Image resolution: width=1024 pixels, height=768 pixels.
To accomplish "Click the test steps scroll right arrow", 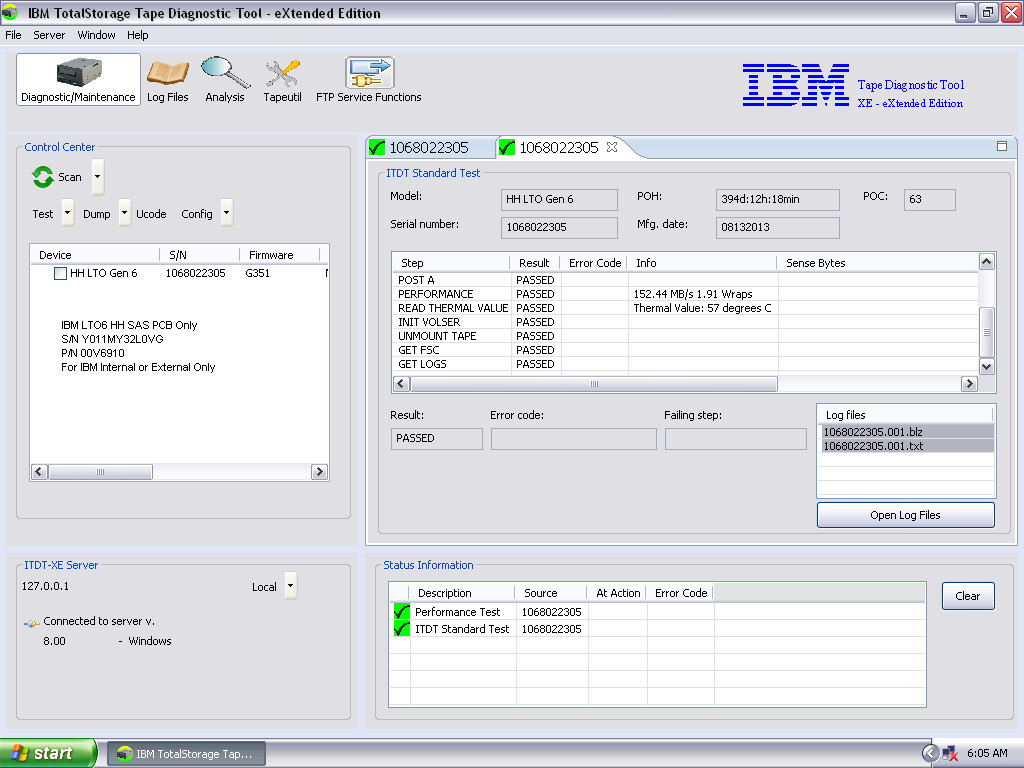I will (x=969, y=383).
